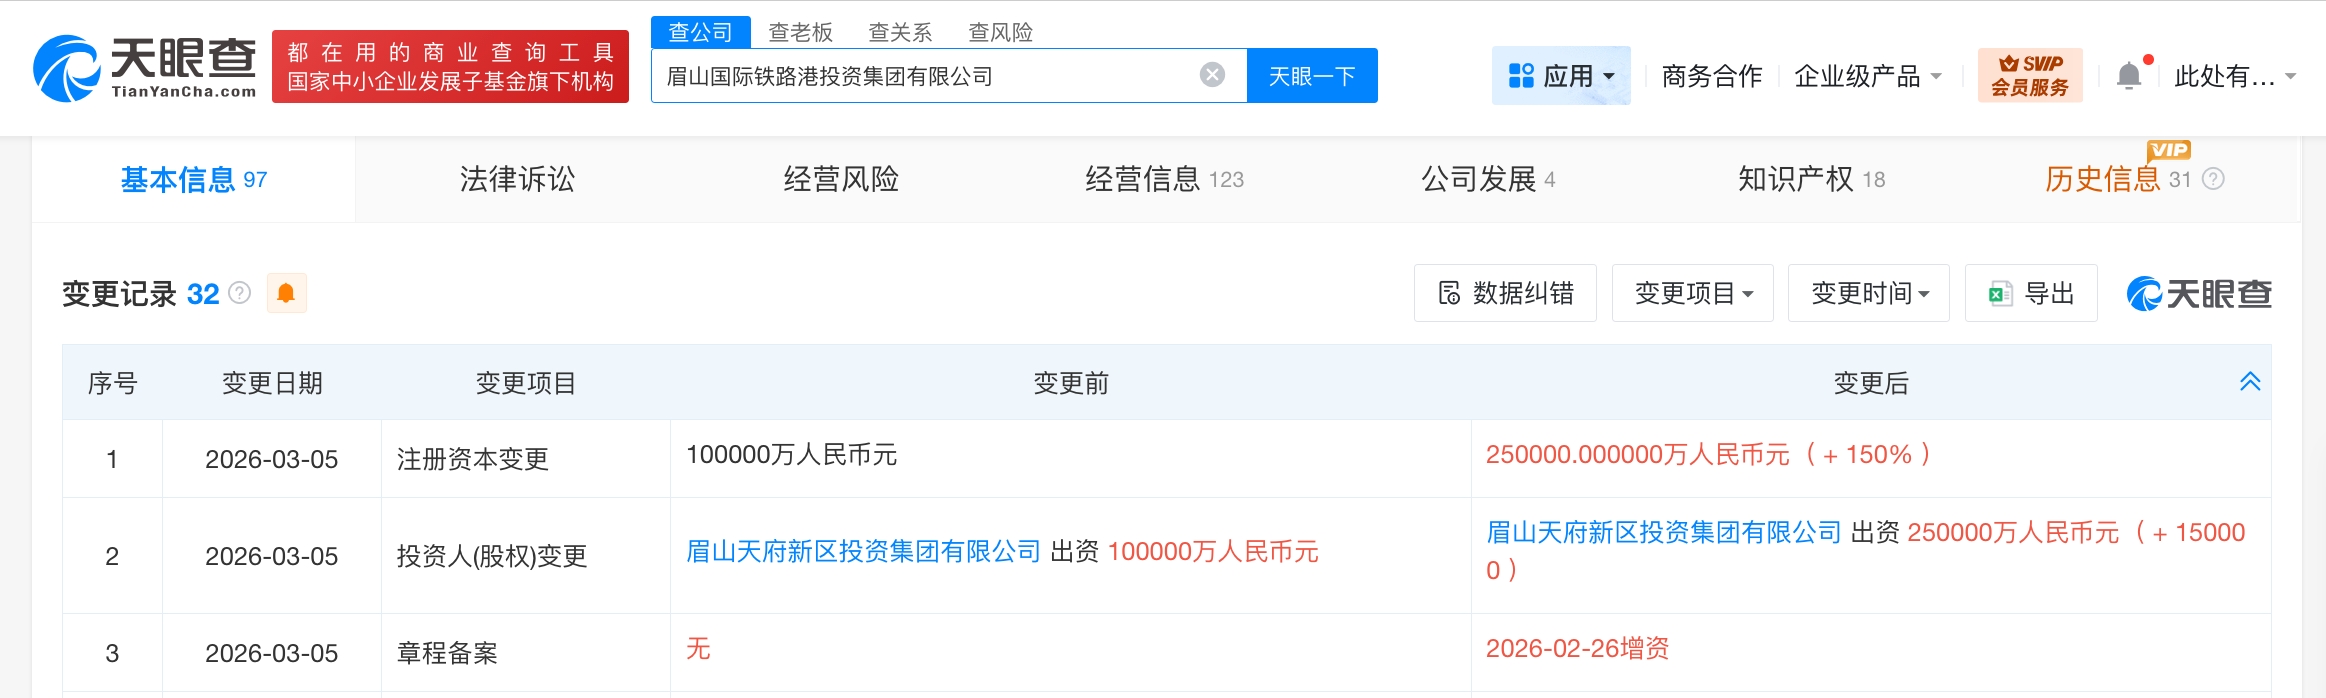Click the TianYanCha logo

[146, 67]
